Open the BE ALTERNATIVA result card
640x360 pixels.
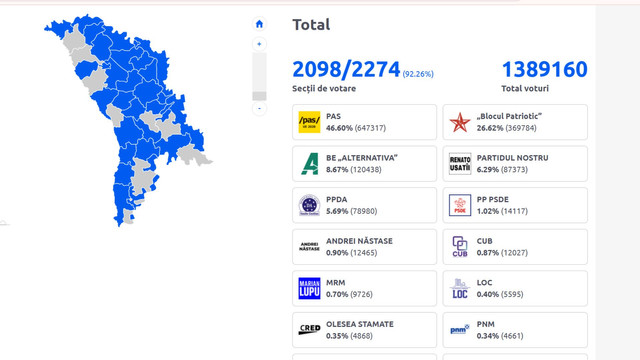coord(364,164)
